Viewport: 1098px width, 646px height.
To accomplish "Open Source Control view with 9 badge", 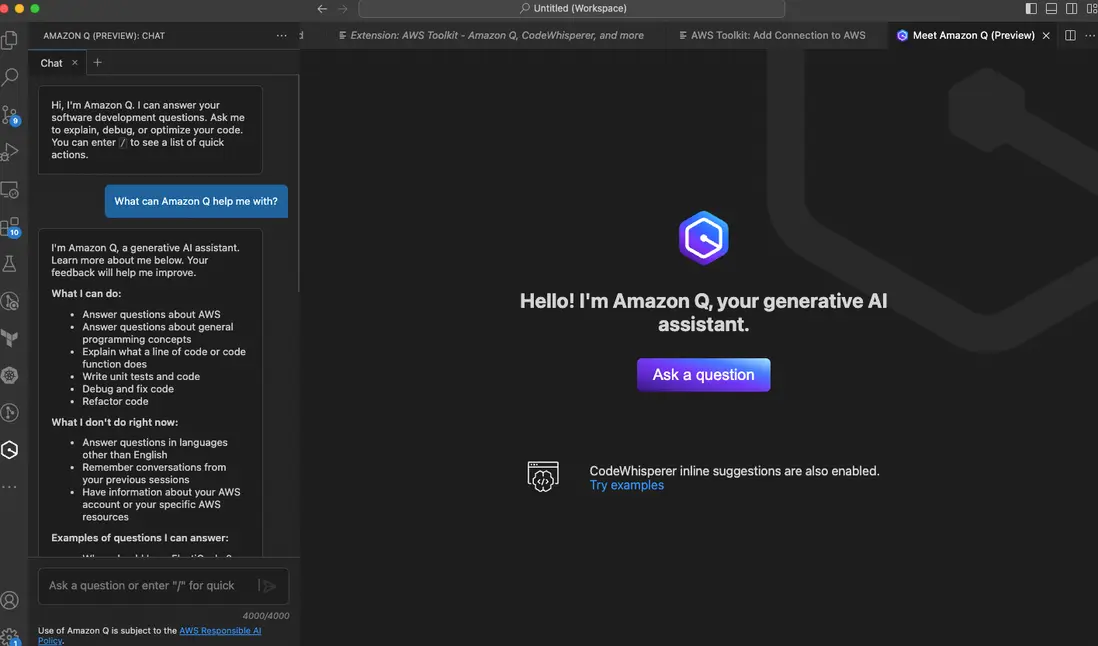I will coord(10,115).
